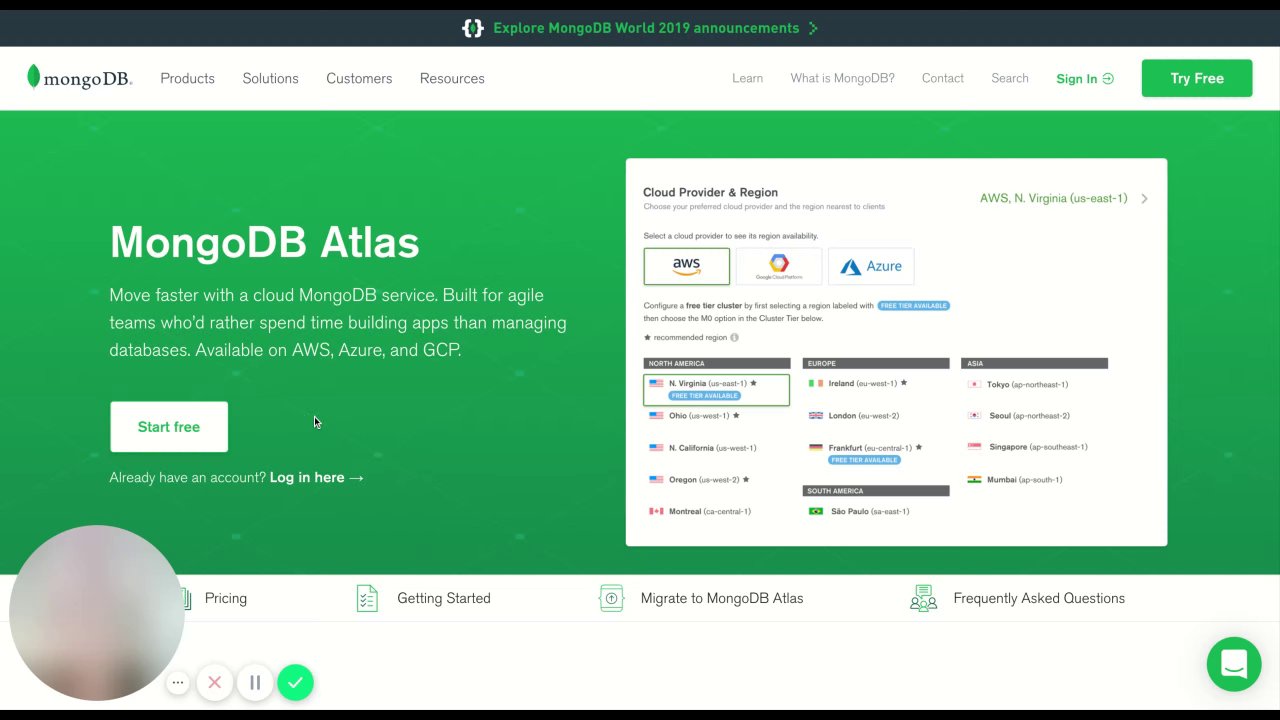This screenshot has width=1280, height=720.
Task: Click Log in here link
Action: pos(316,478)
